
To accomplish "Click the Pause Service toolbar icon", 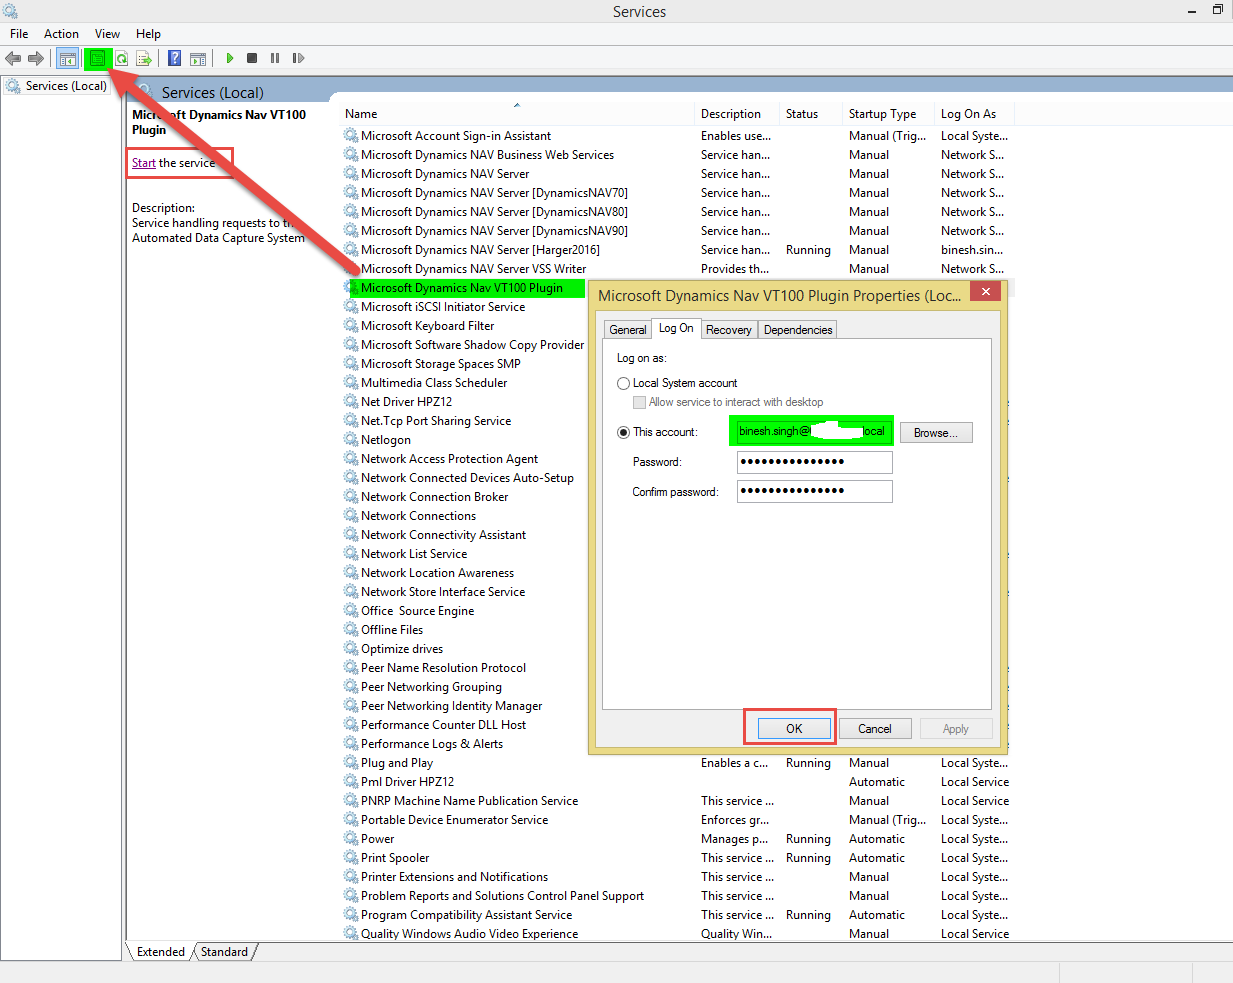I will point(275,58).
